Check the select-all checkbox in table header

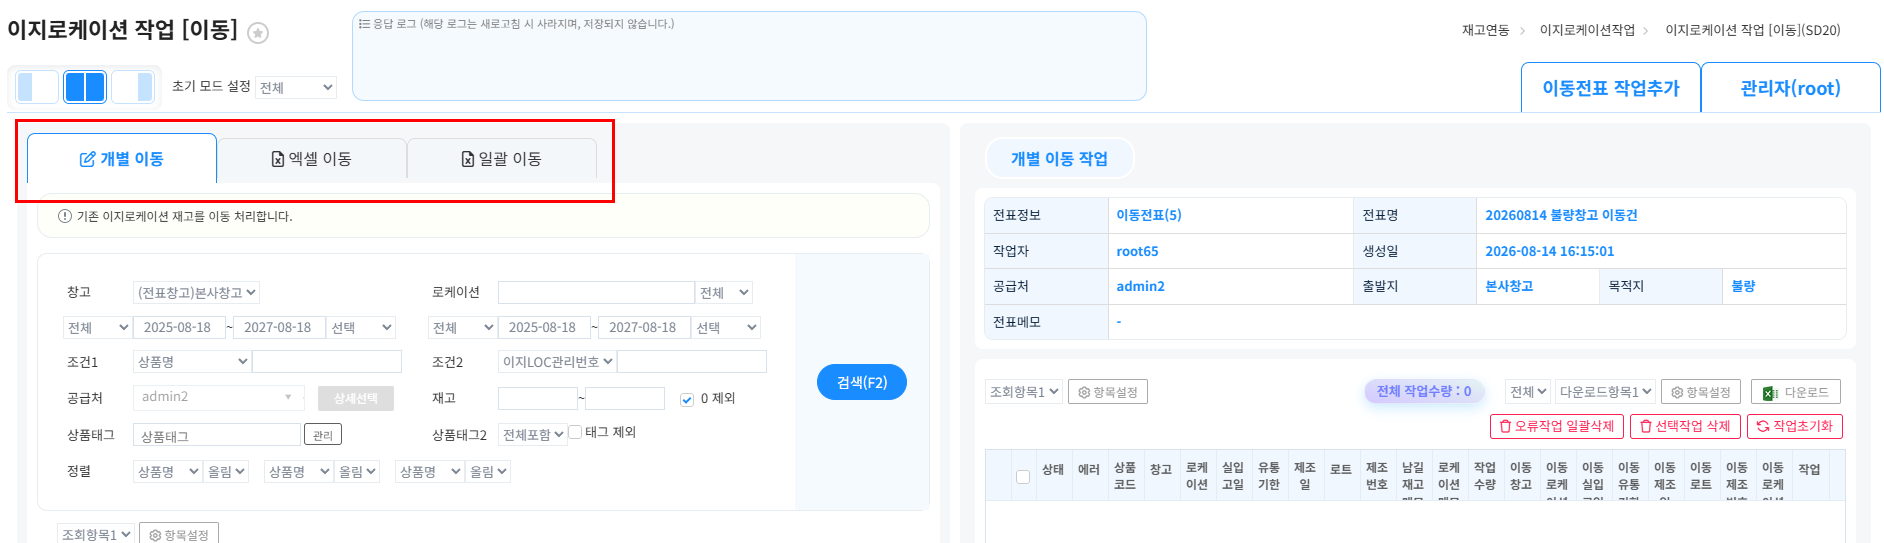[x=1023, y=476]
